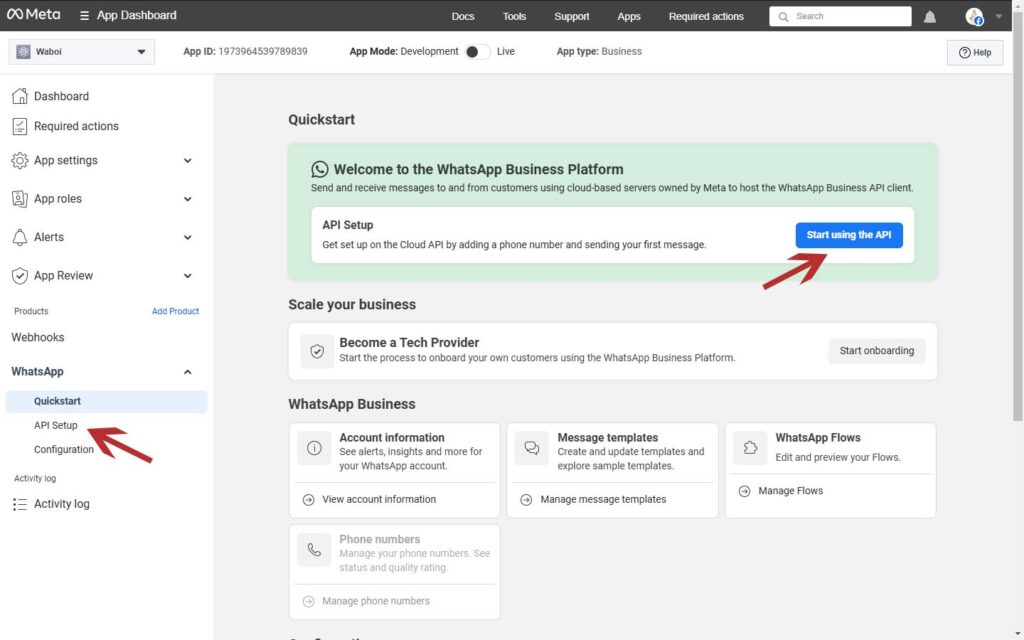Click the Required actions checklist icon
The width and height of the screenshot is (1024, 640).
(x=20, y=126)
